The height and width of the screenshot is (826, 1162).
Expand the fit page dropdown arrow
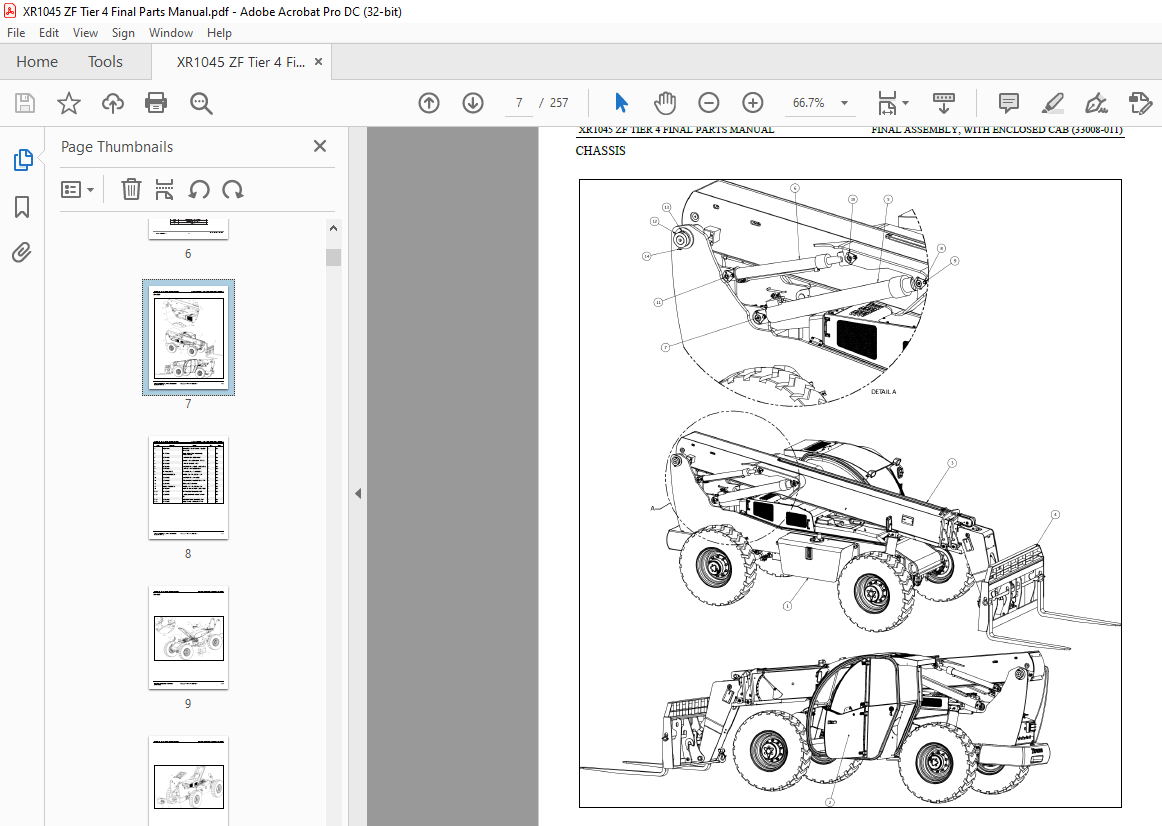(x=906, y=103)
